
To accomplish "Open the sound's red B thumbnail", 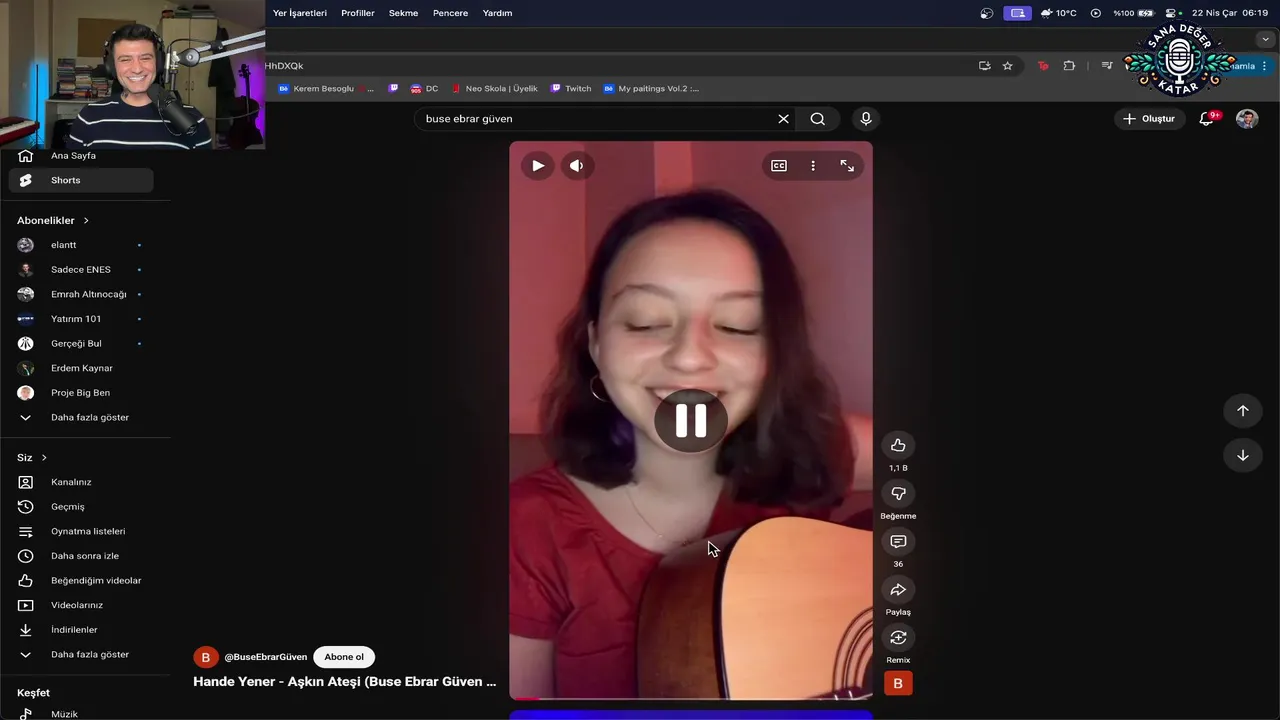I will [x=898, y=683].
